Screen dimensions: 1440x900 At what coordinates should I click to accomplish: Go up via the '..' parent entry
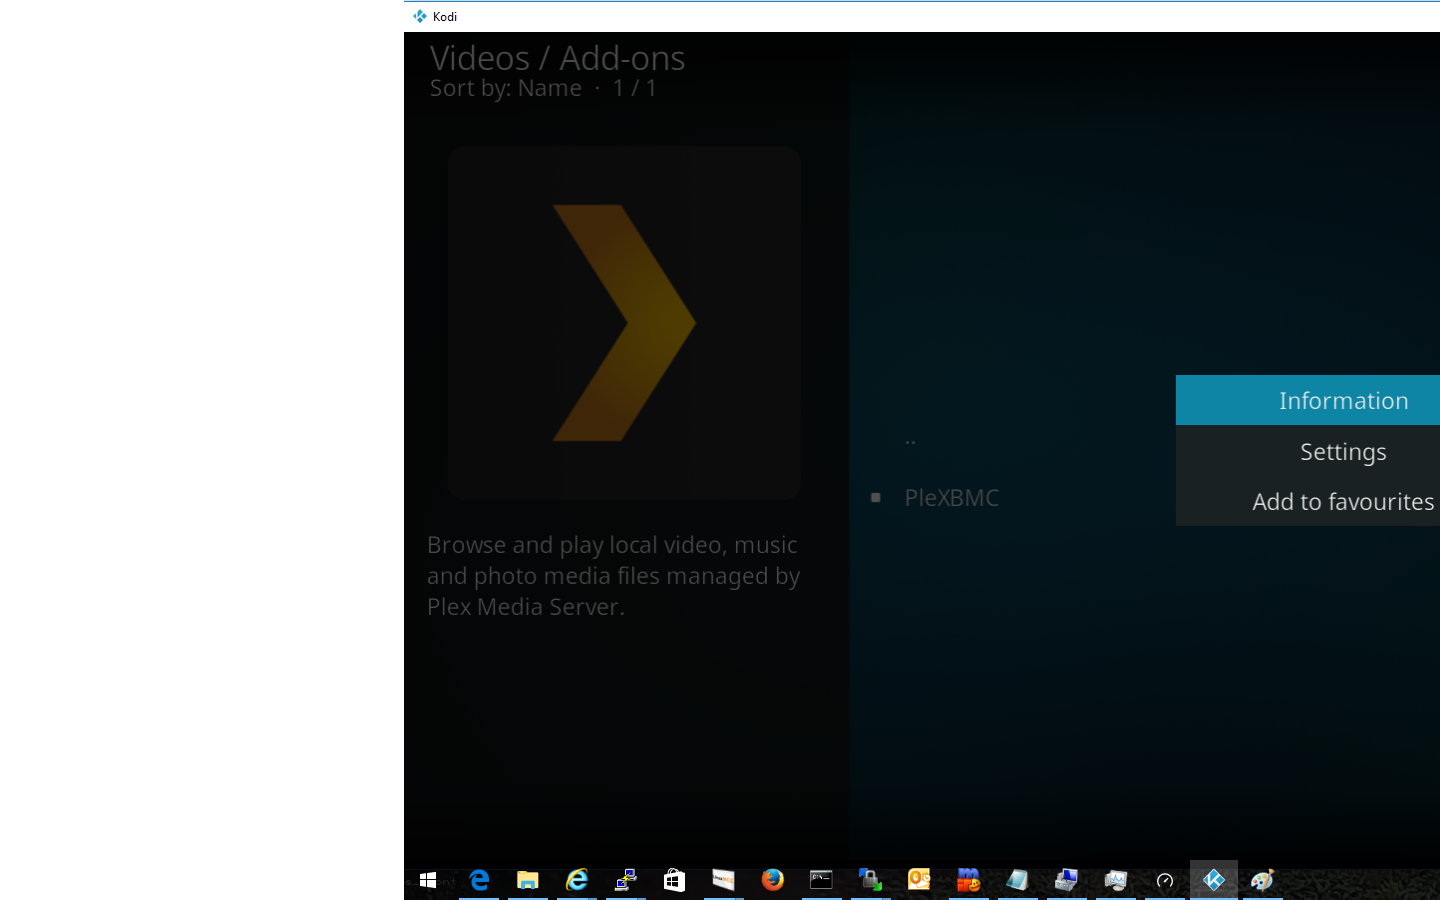coord(910,439)
